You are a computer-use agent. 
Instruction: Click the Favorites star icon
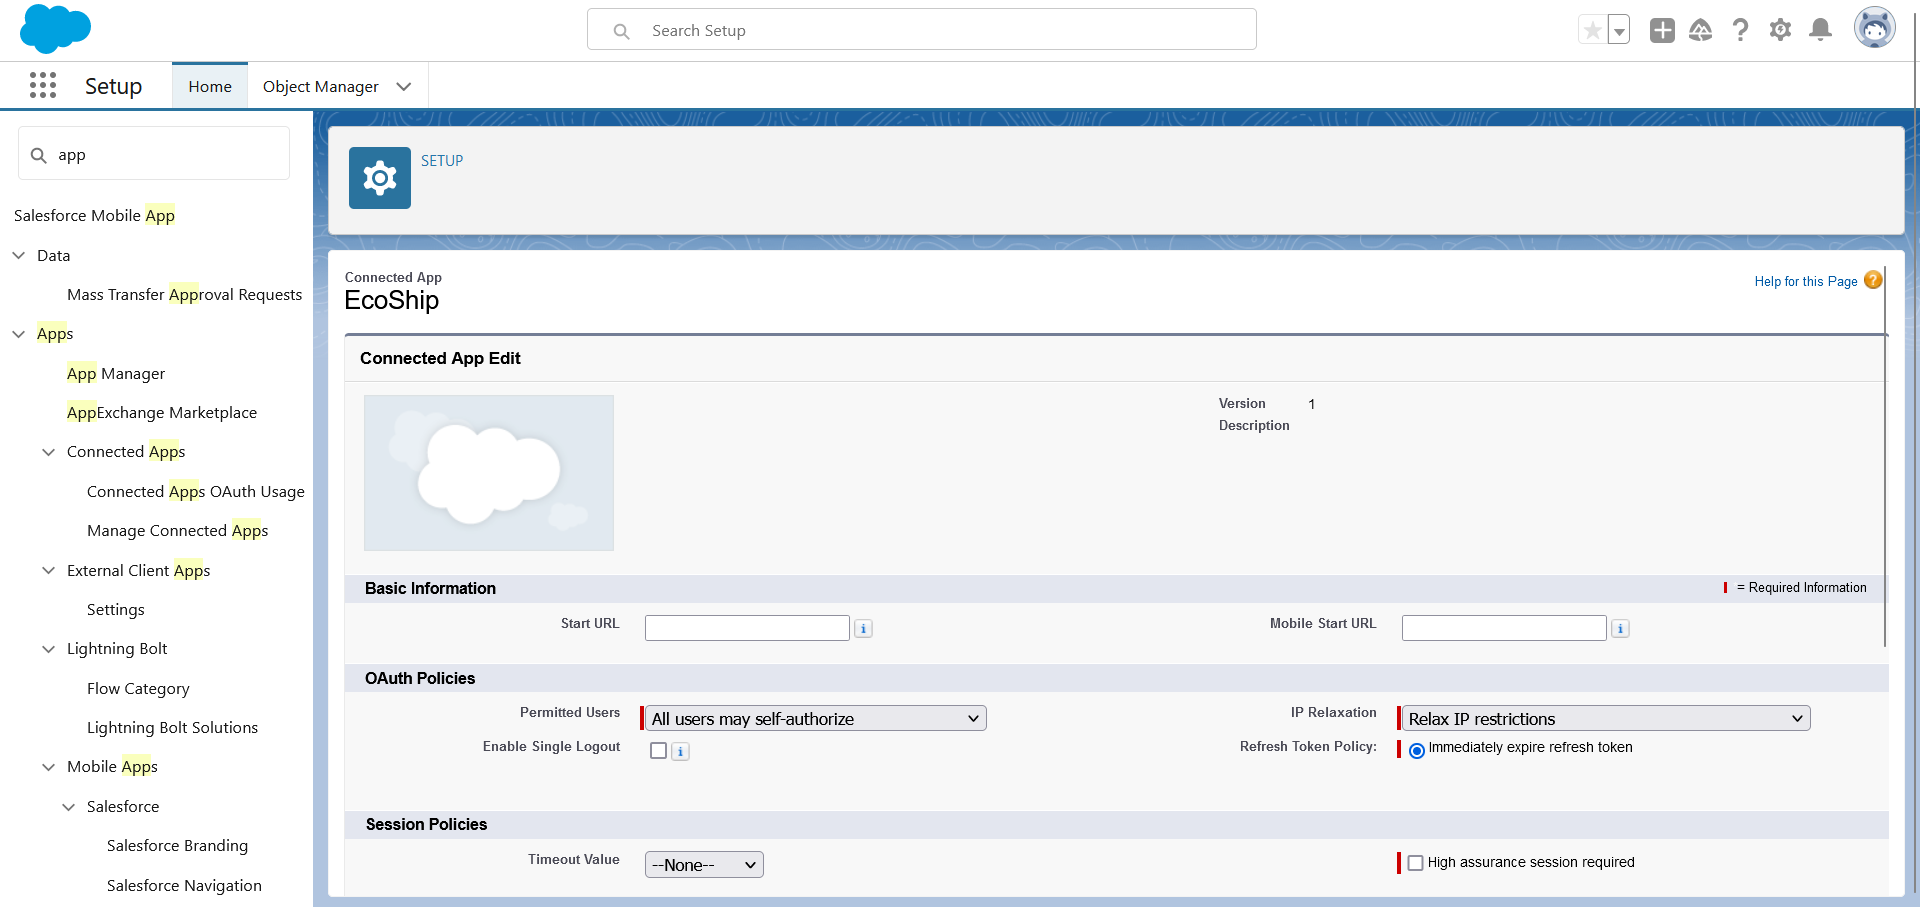tap(1592, 30)
